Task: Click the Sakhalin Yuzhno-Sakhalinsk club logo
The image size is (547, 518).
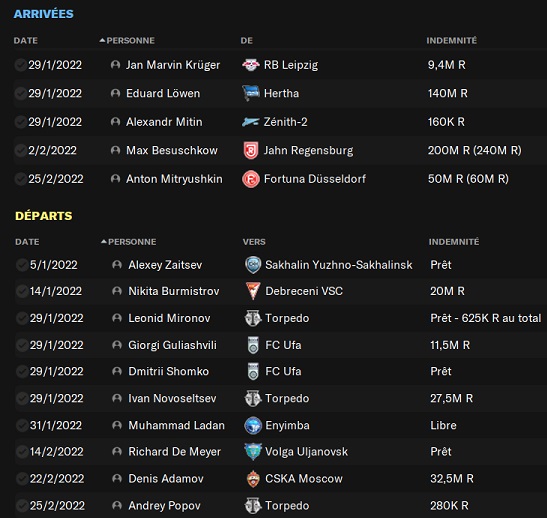Action: [x=253, y=265]
